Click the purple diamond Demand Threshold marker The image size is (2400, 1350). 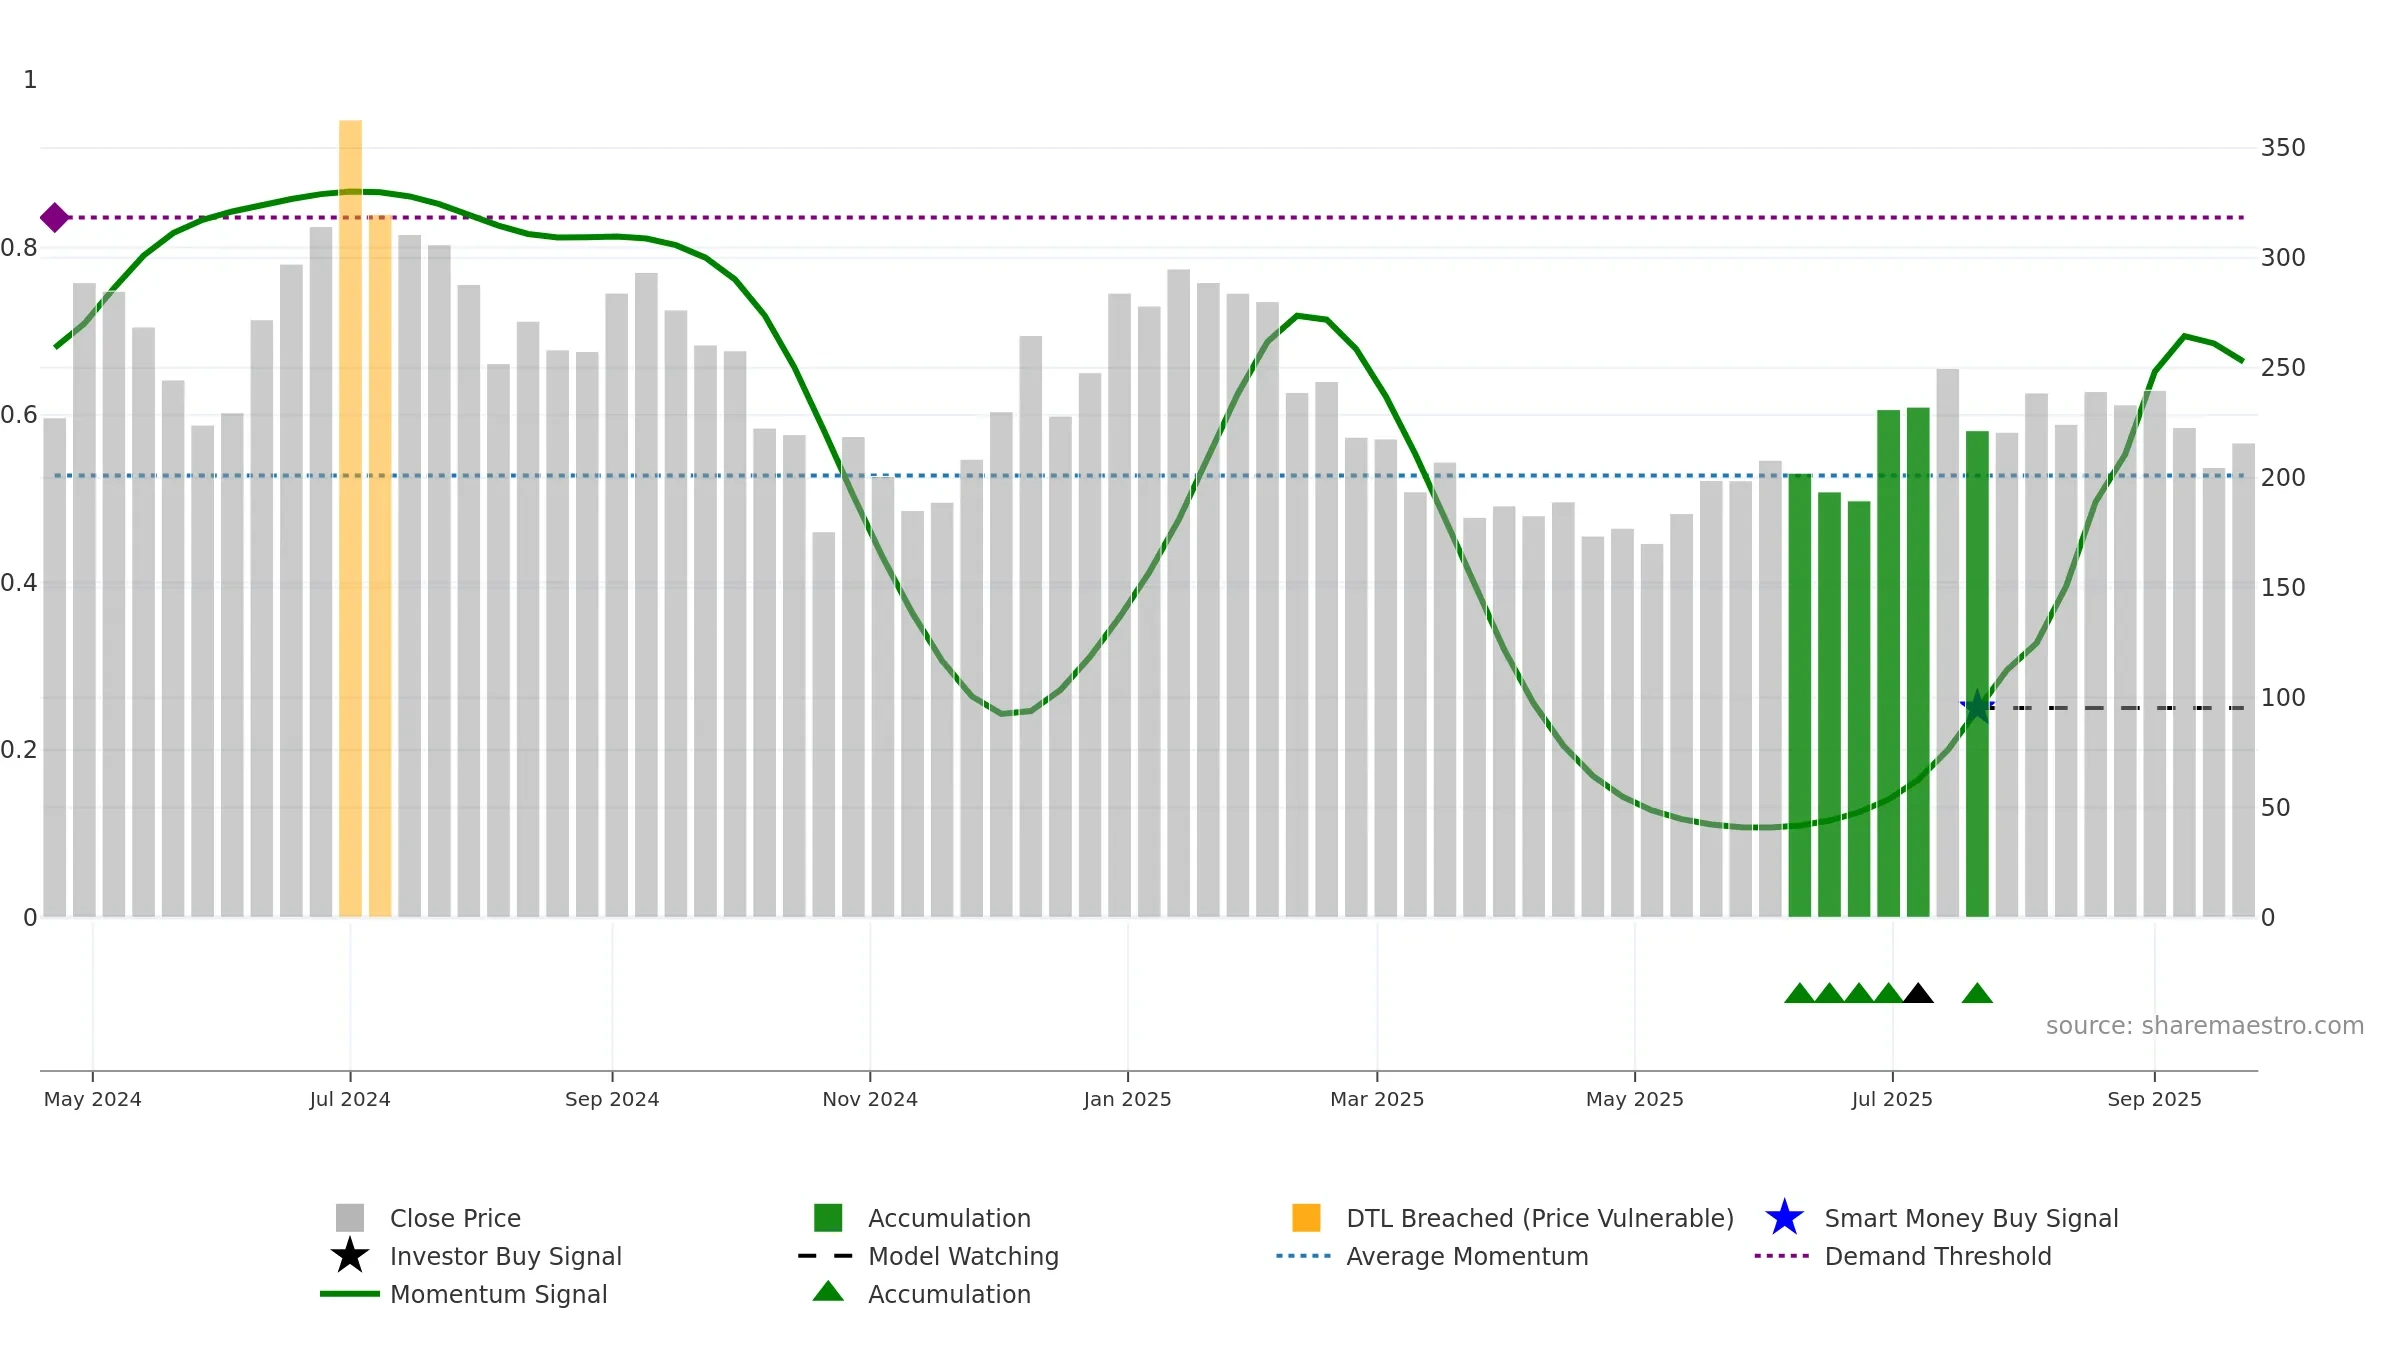pos(55,217)
